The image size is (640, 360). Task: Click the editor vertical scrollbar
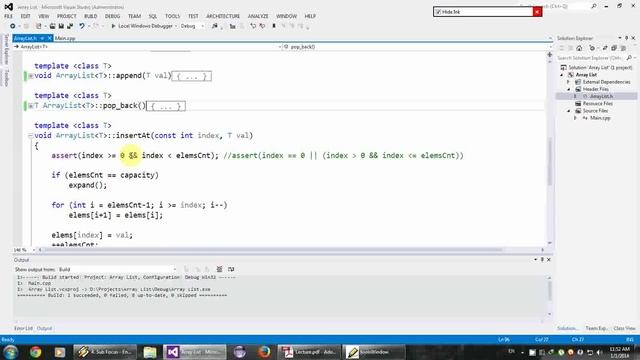click(550, 161)
